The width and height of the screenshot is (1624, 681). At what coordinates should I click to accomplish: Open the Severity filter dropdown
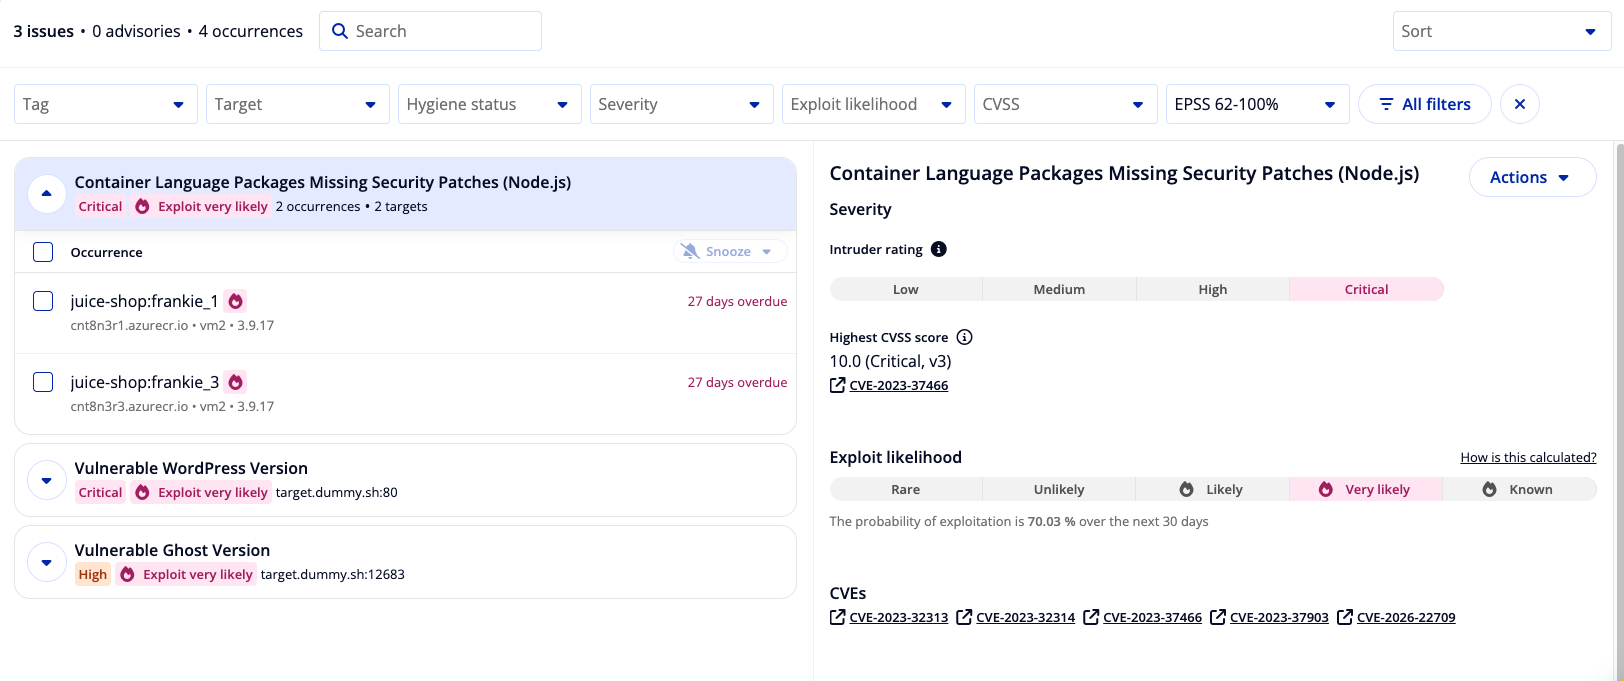coord(681,104)
